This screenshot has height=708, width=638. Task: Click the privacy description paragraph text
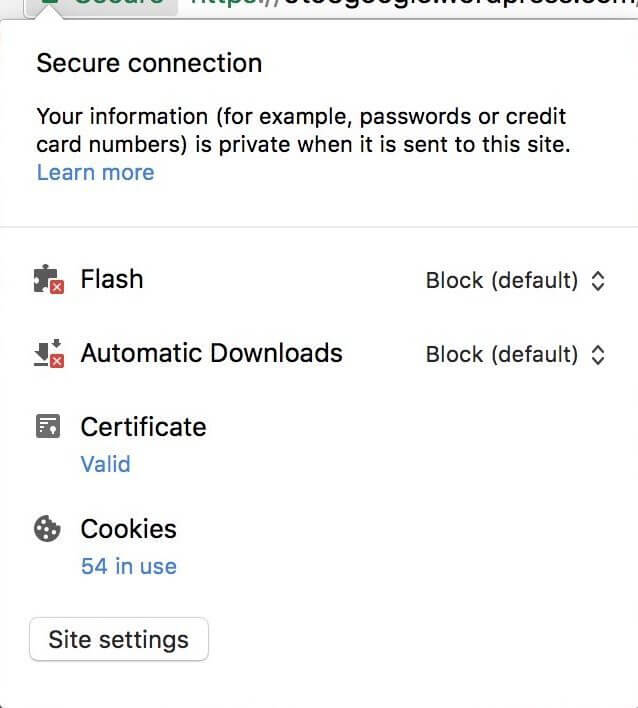coord(300,130)
